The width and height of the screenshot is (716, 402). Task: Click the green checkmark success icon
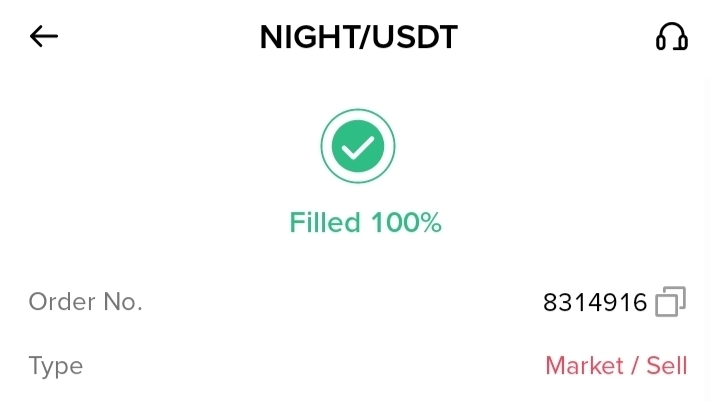(x=358, y=148)
